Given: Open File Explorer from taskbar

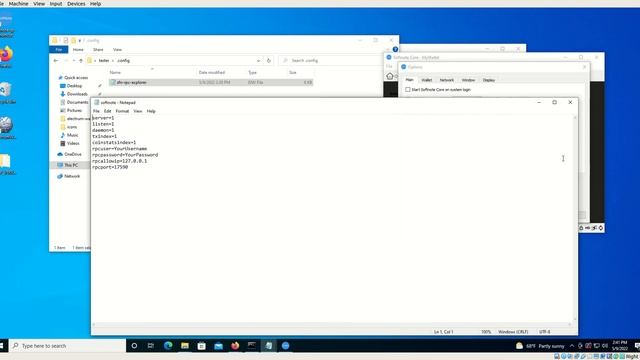Looking at the screenshot, I should point(185,346).
